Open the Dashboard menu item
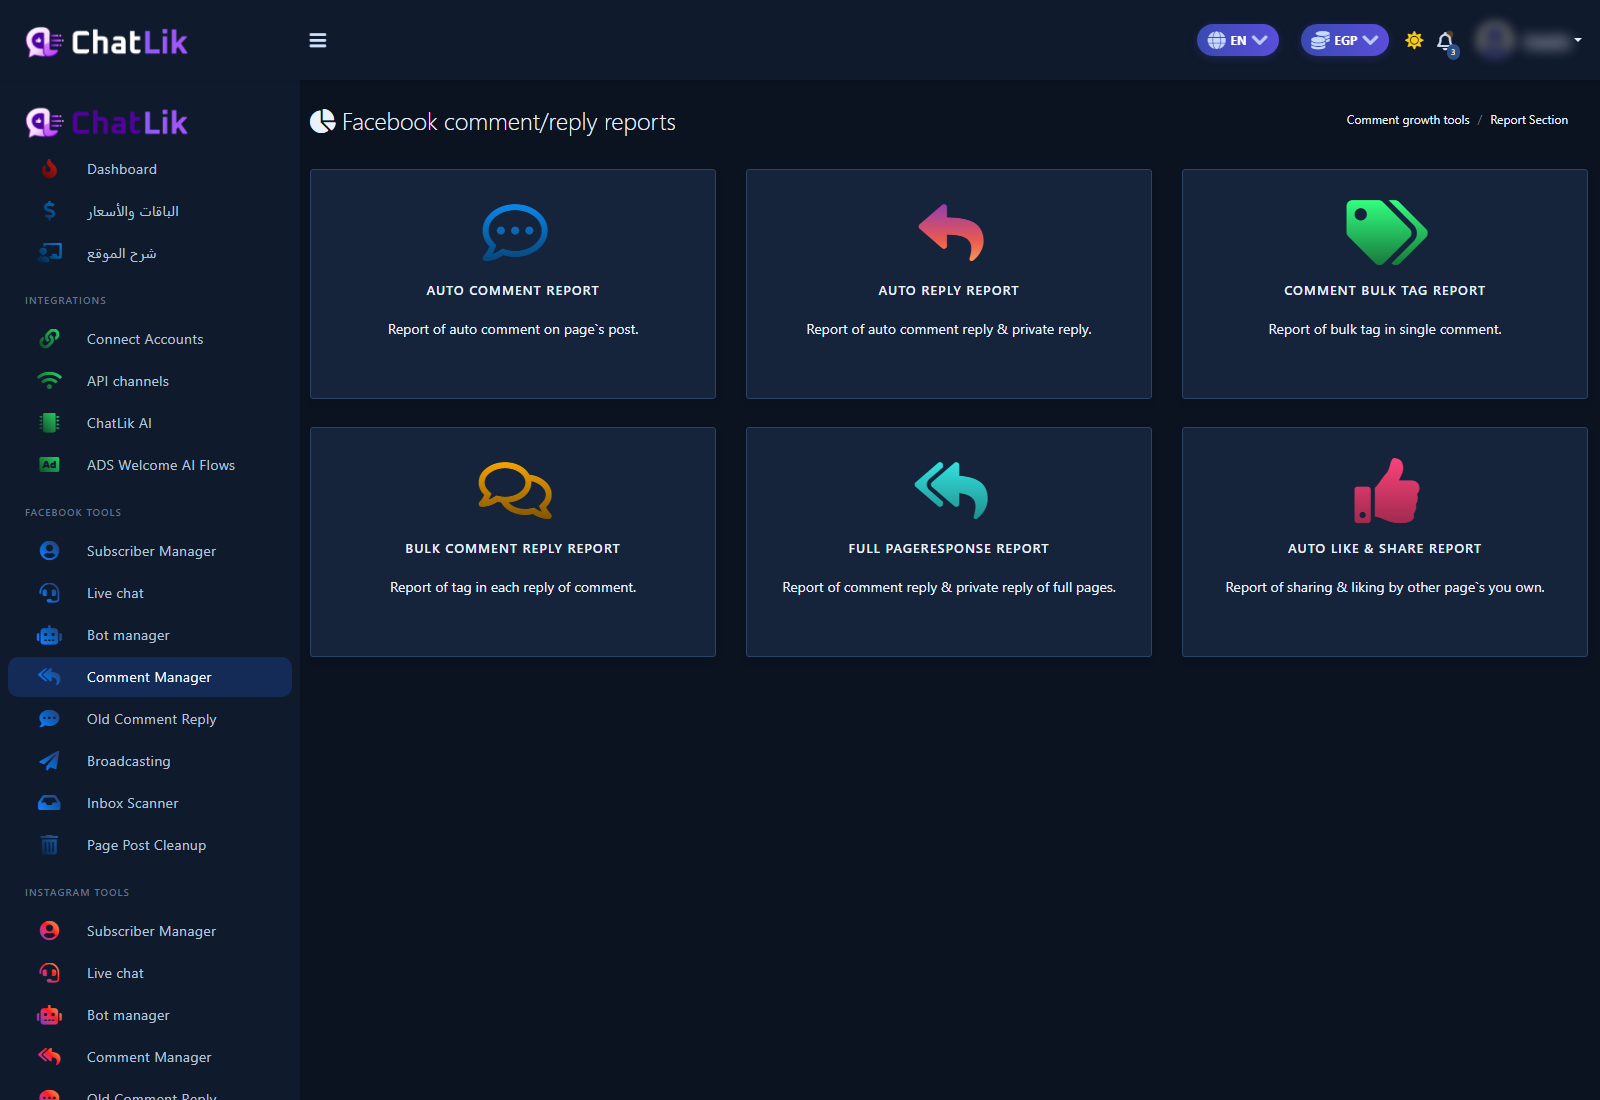Image resolution: width=1600 pixels, height=1100 pixels. pos(150,169)
